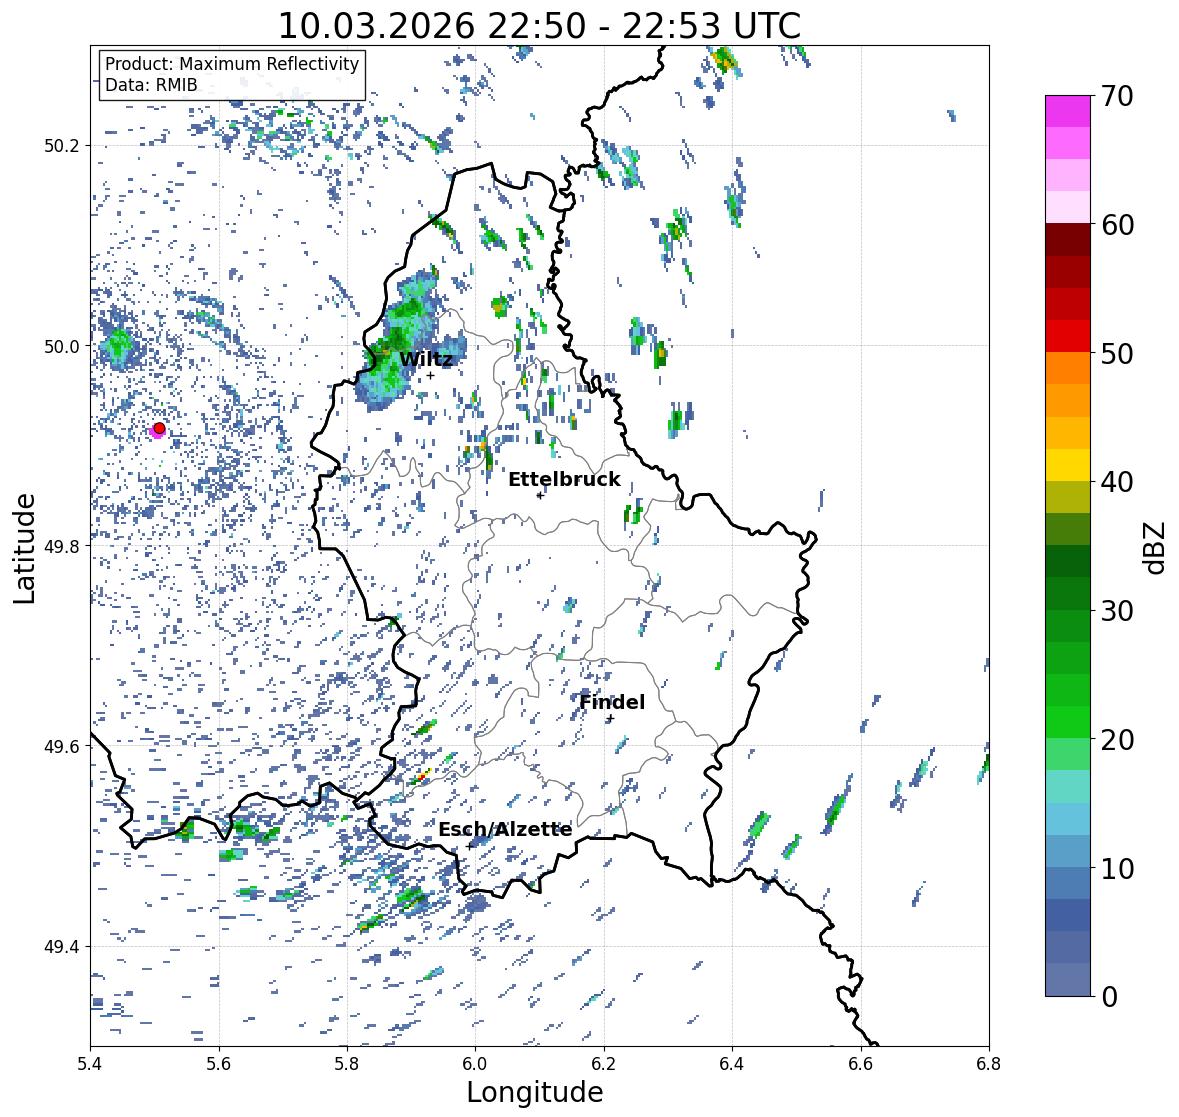This screenshot has width=1179, height=1117.
Task: Click the latitude tick label 49.8
Action: [62, 546]
